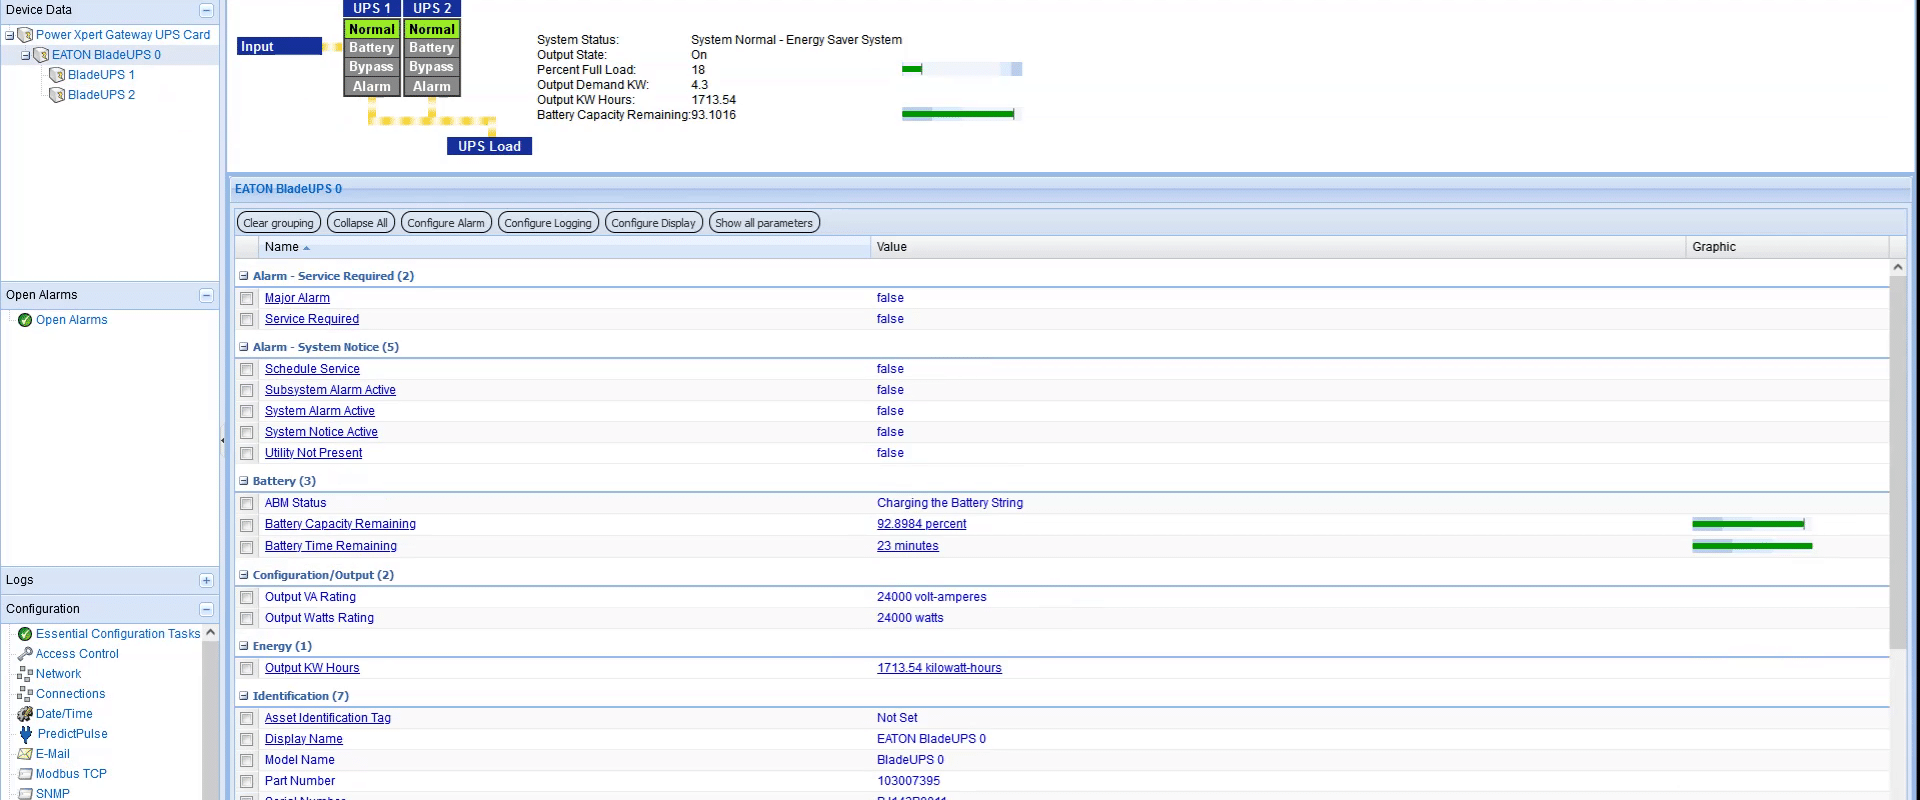
Task: Expand the Logs panel
Action: (206, 580)
